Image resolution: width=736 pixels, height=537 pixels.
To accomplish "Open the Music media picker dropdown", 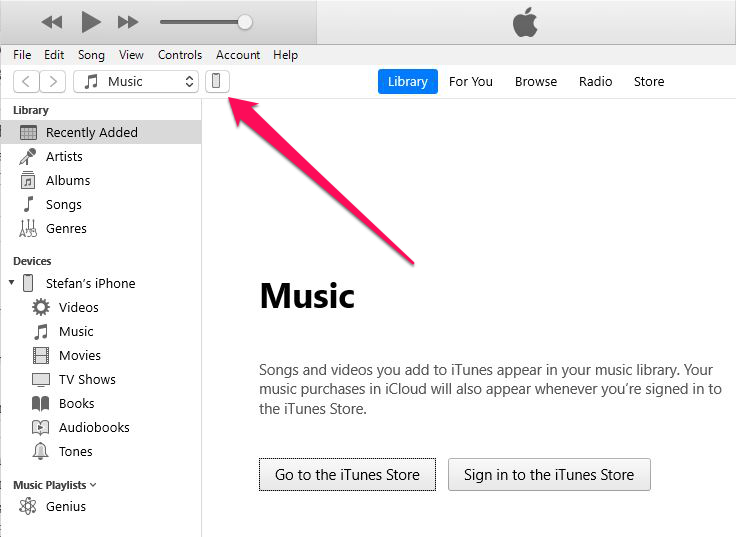I will (136, 81).
